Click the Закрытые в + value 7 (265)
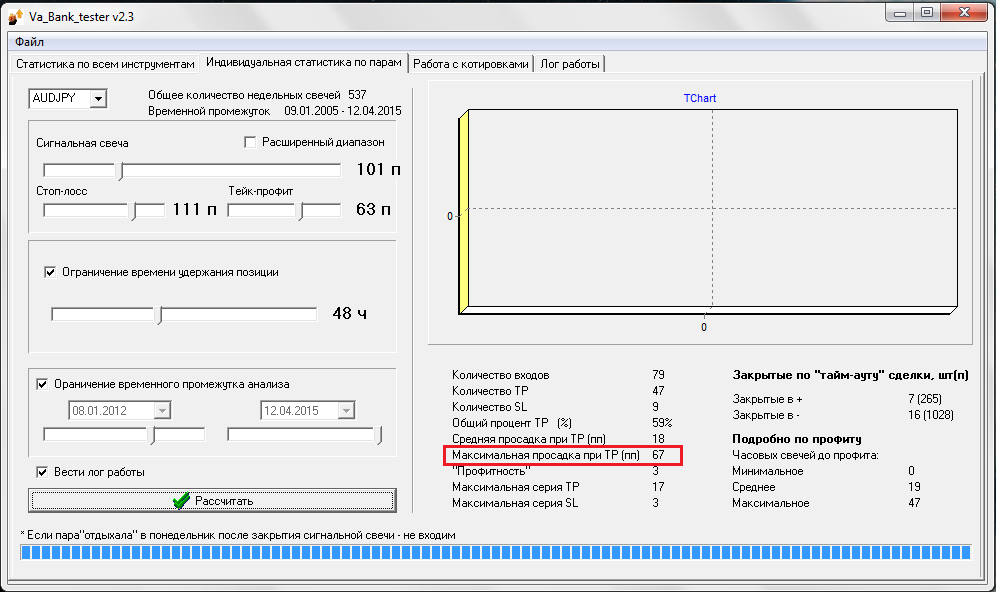Image resolution: width=996 pixels, height=592 pixels. (x=925, y=399)
